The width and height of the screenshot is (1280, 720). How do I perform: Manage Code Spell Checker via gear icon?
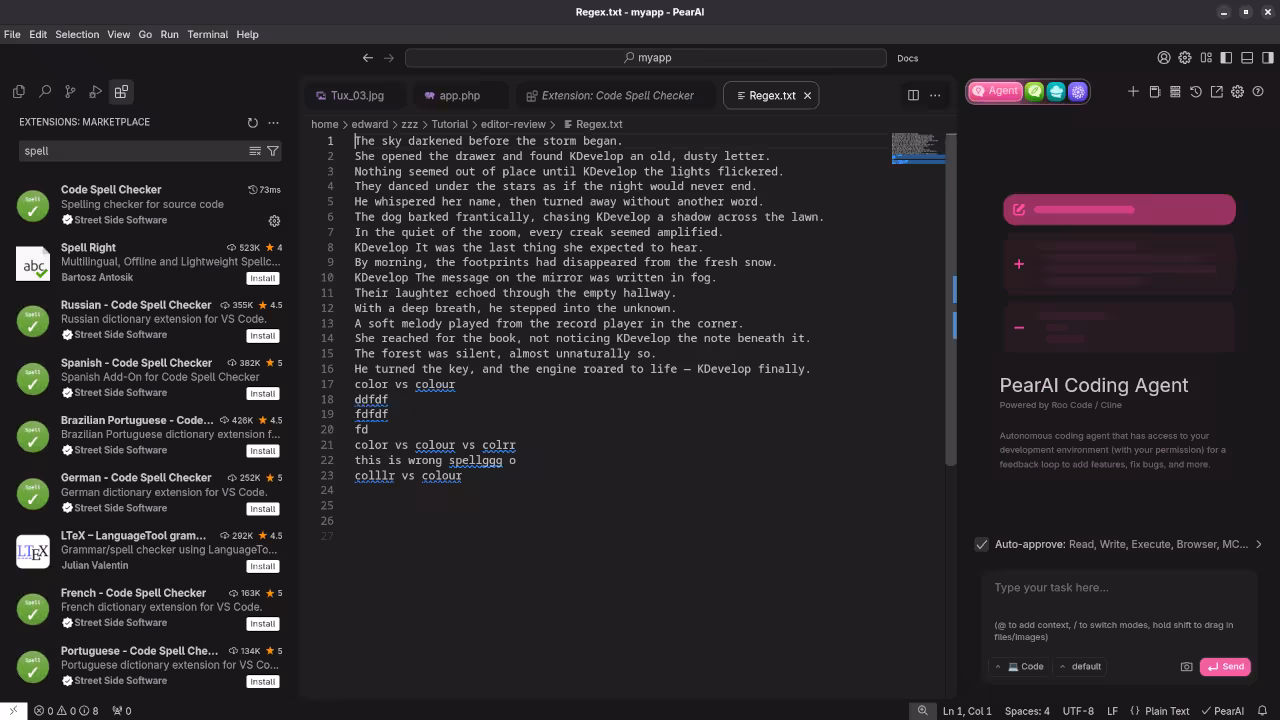[274, 221]
